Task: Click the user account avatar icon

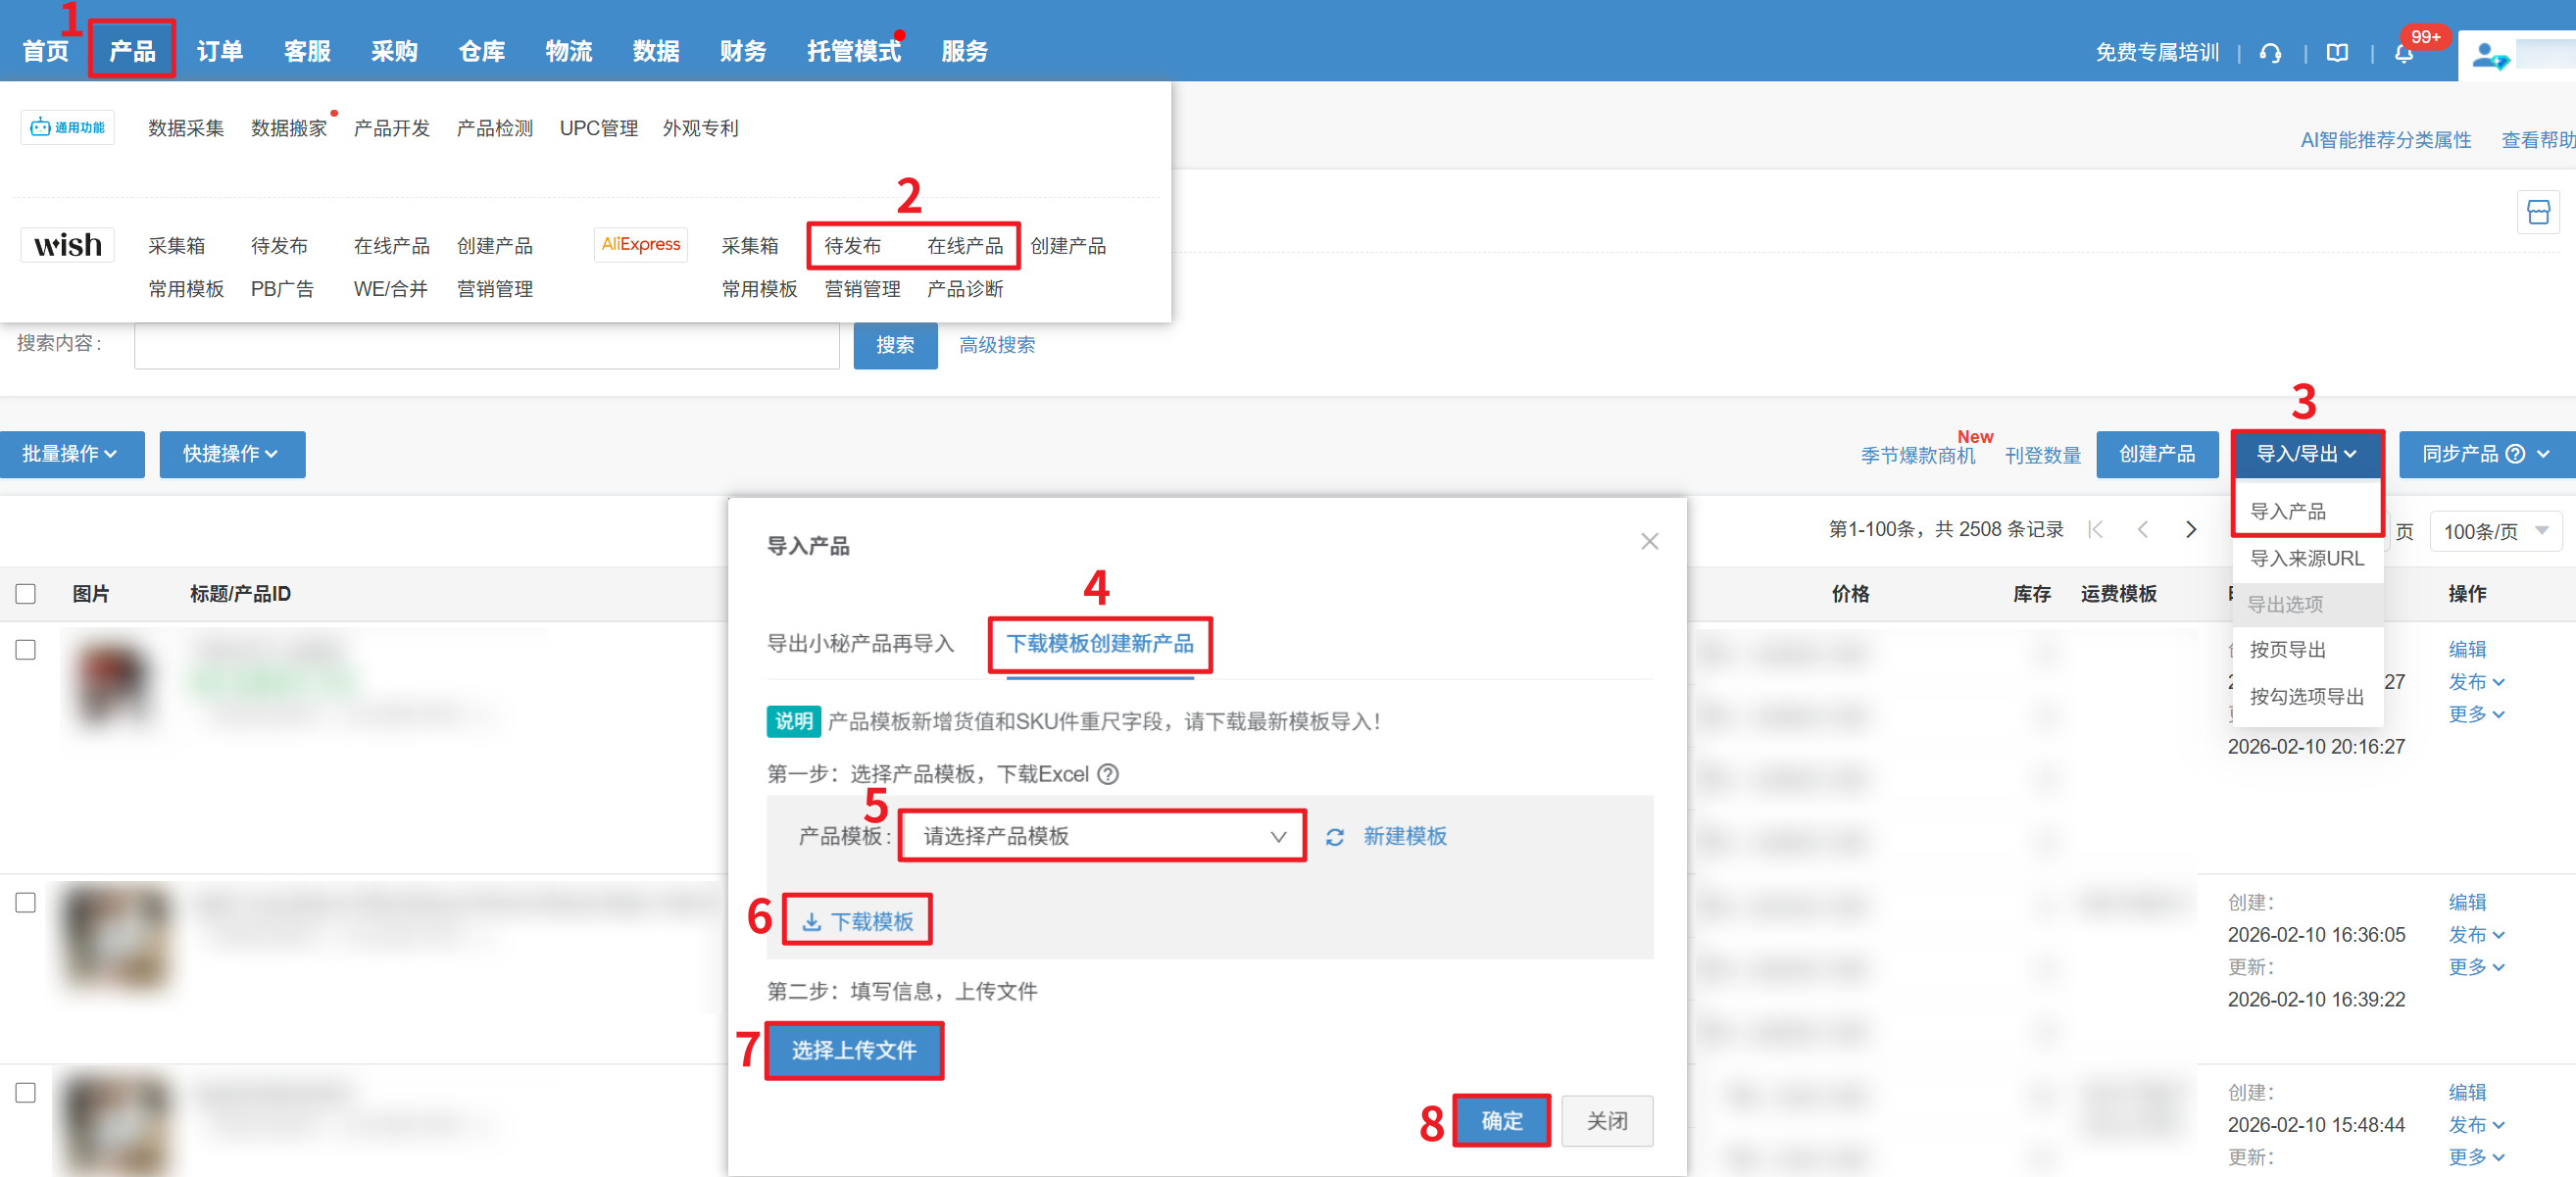Action: click(x=2488, y=56)
